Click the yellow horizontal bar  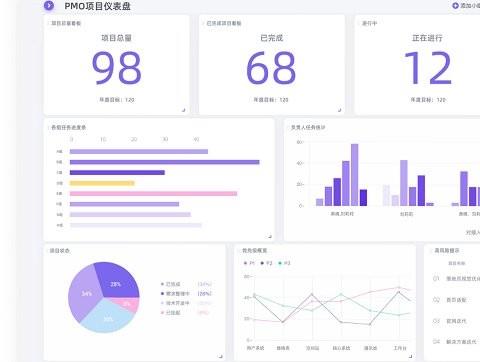102,183
